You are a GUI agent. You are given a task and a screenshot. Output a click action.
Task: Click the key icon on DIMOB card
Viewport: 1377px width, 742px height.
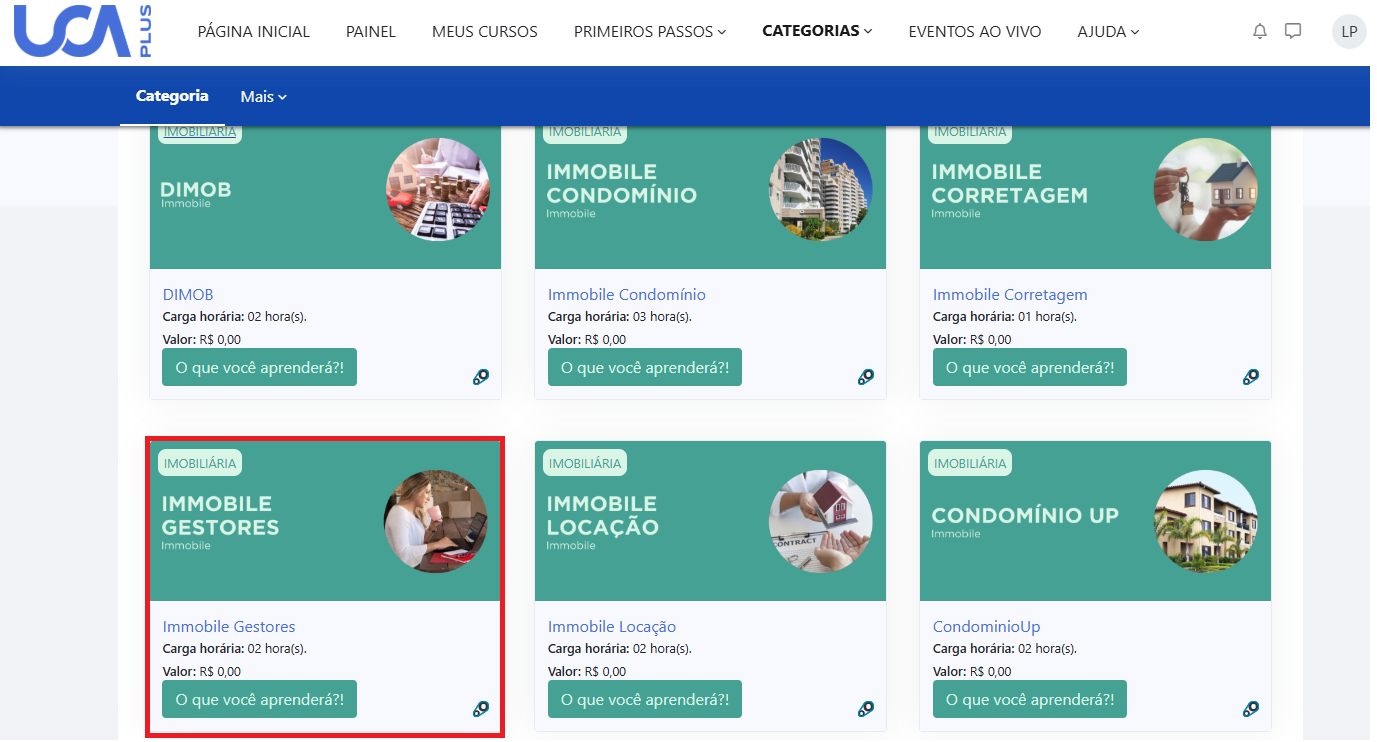[481, 377]
